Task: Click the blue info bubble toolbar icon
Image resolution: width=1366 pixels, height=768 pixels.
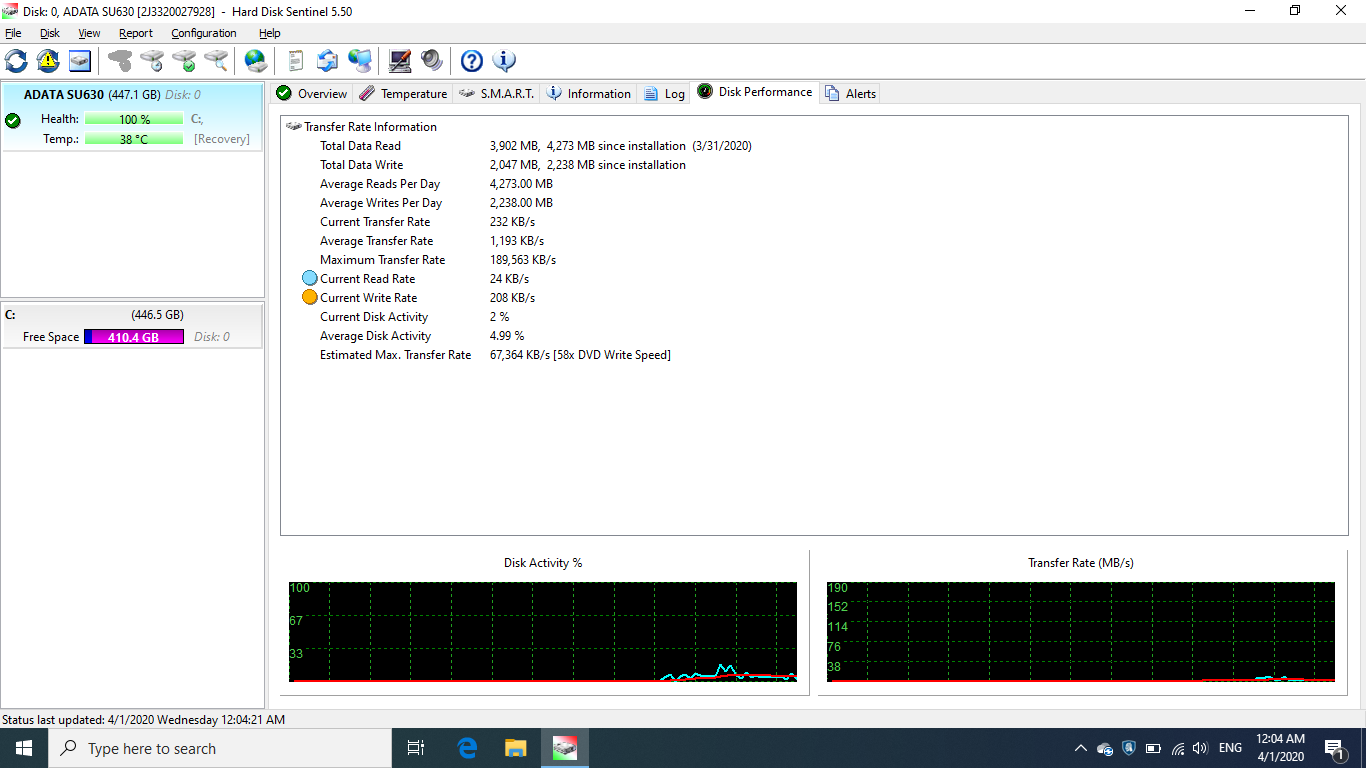Action: pos(504,61)
